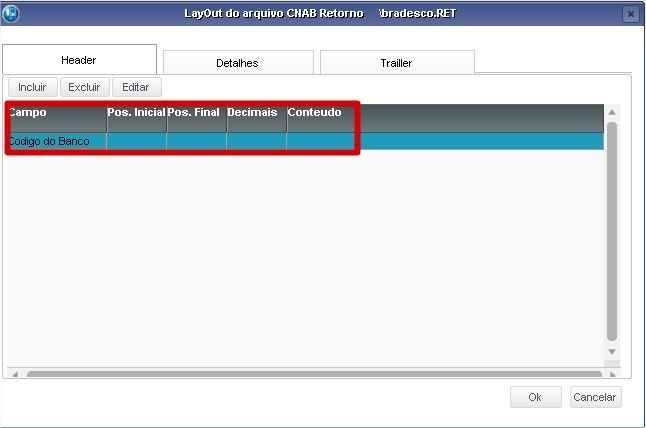Viewport: 646px width, 428px height.
Task: Switch to the Trailler tab
Action: coord(397,63)
